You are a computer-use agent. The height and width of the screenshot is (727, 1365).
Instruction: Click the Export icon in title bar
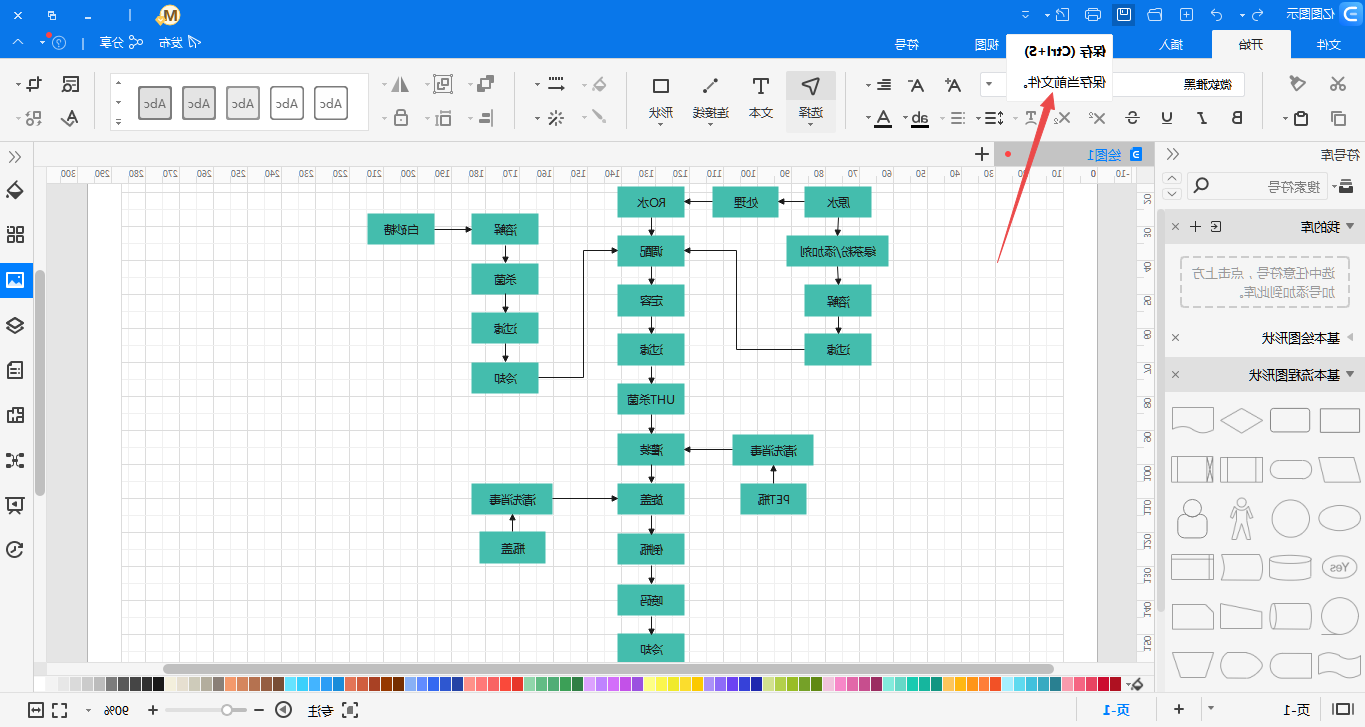[x=1062, y=14]
